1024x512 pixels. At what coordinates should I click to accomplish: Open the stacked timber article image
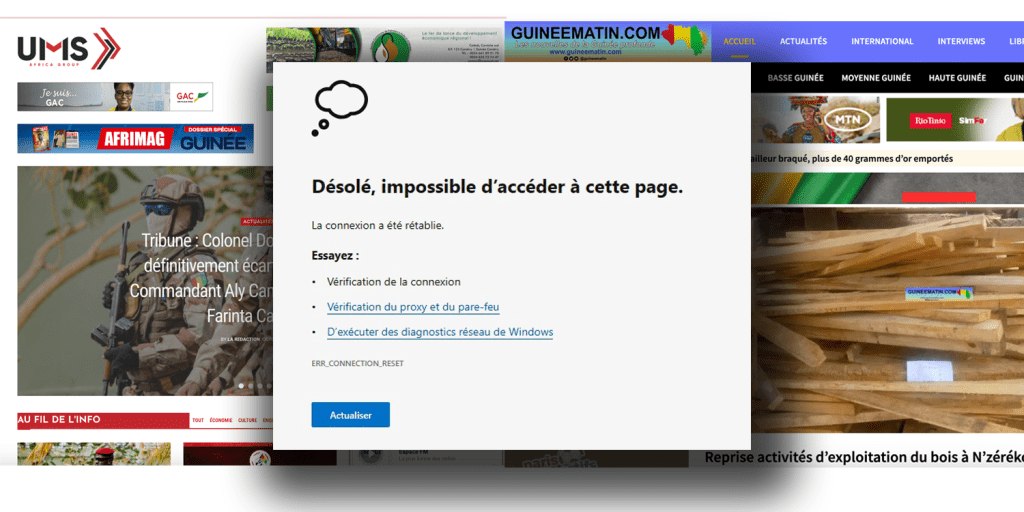[x=886, y=320]
